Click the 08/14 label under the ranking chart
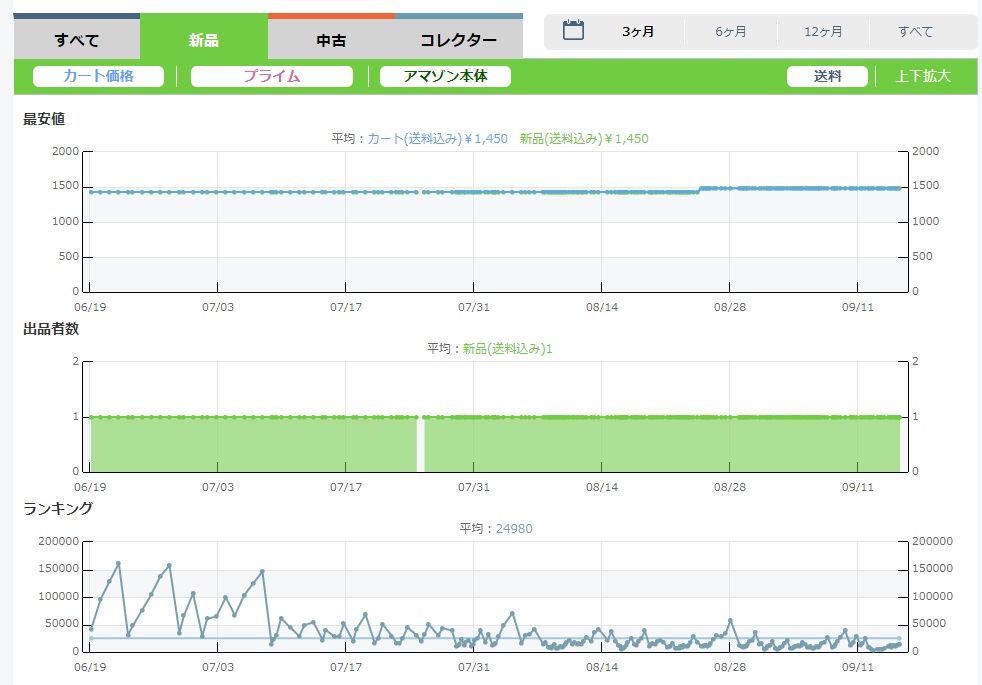Image resolution: width=982 pixels, height=685 pixels. coord(602,667)
